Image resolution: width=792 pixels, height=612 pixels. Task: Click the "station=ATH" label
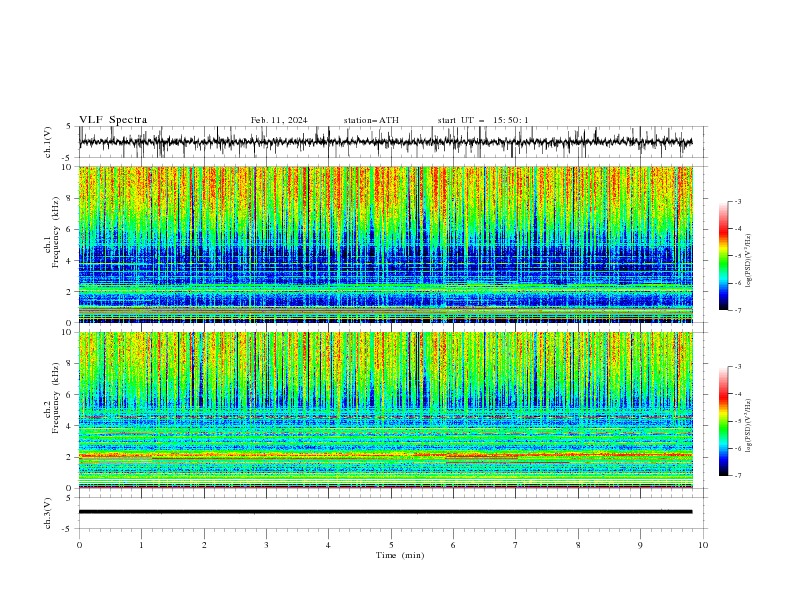(x=371, y=120)
